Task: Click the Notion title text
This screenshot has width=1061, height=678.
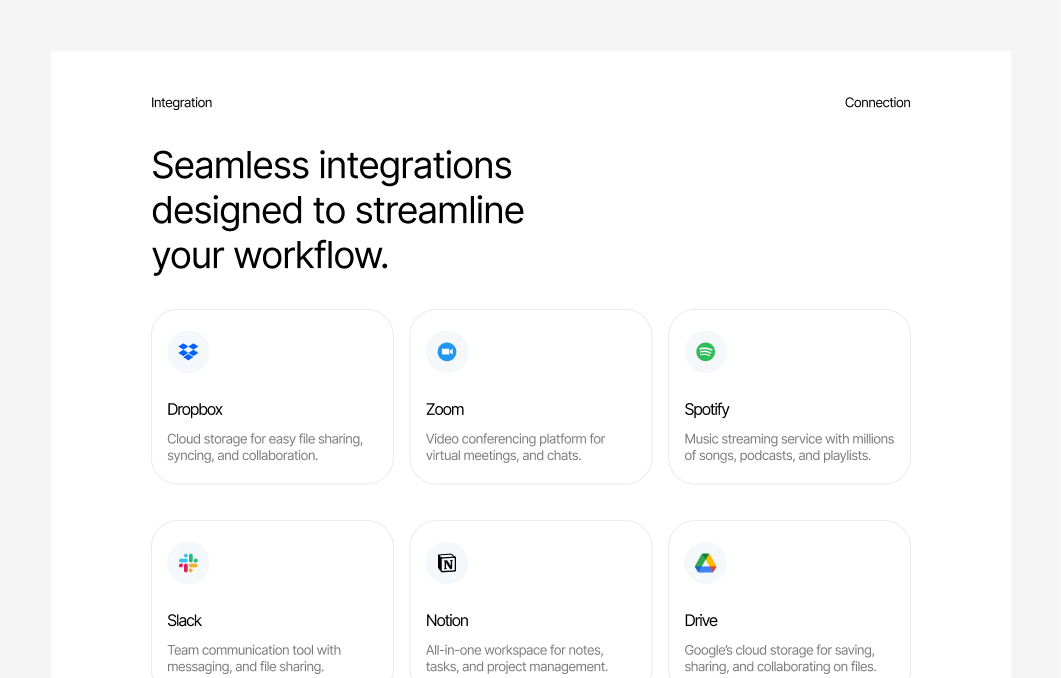Action: point(447,620)
